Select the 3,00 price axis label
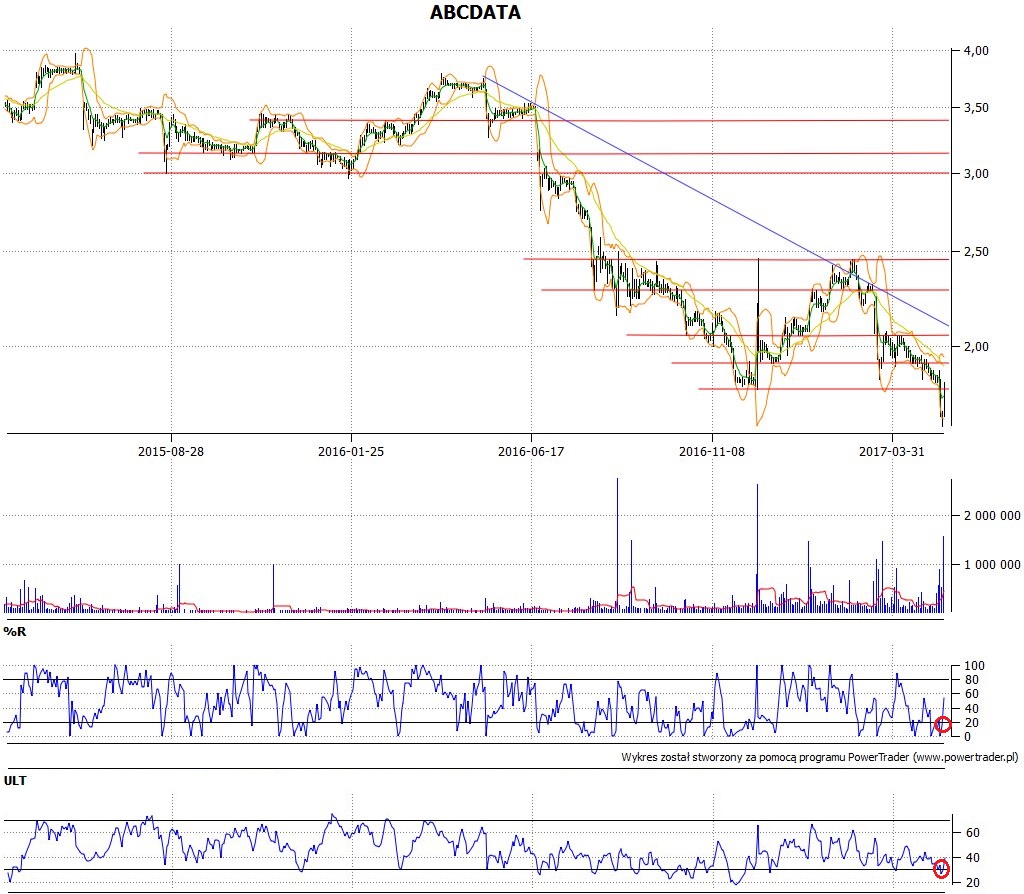The image size is (1024, 894). click(x=976, y=174)
